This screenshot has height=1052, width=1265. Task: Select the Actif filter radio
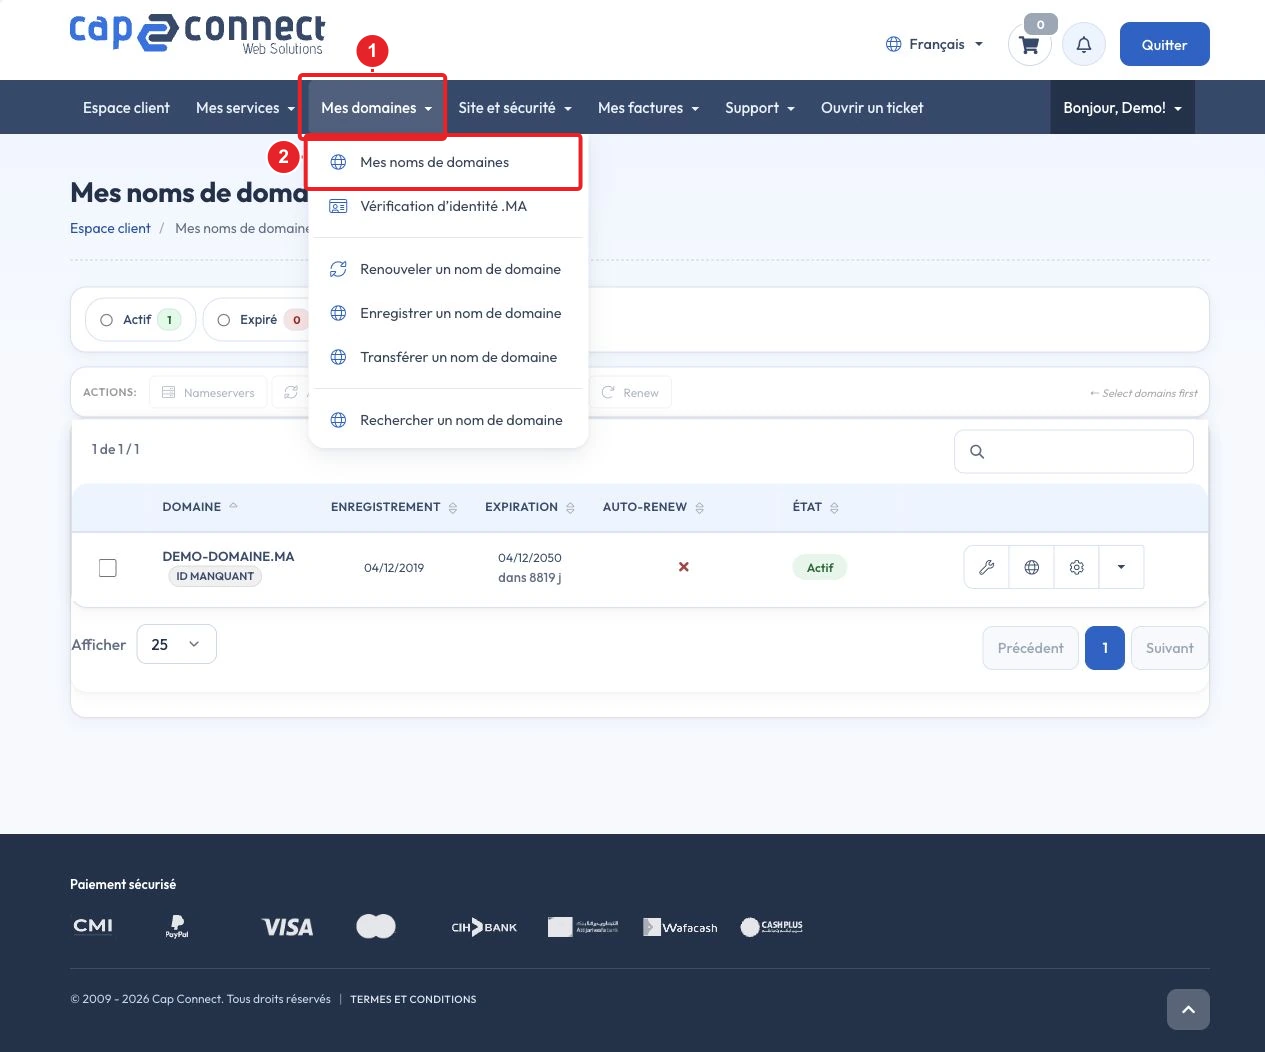(x=107, y=320)
